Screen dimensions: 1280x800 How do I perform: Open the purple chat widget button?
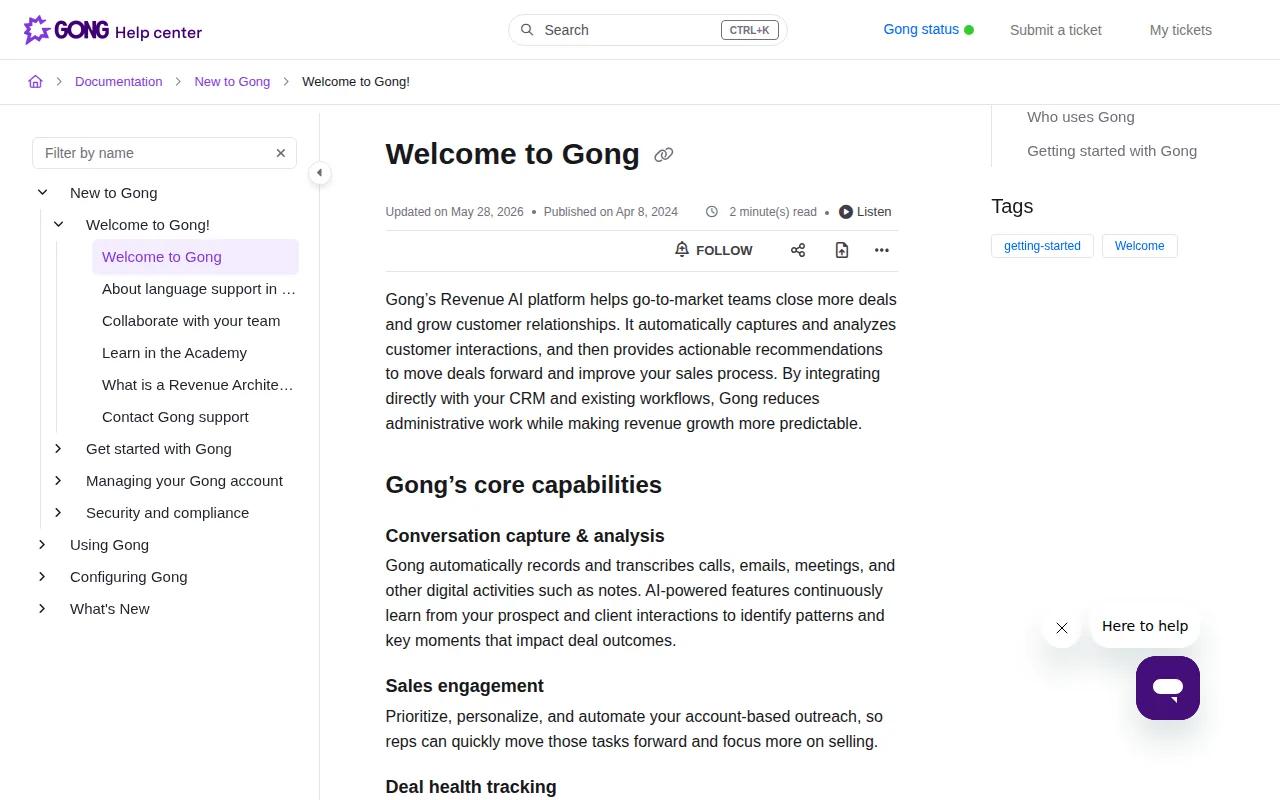click(x=1168, y=688)
